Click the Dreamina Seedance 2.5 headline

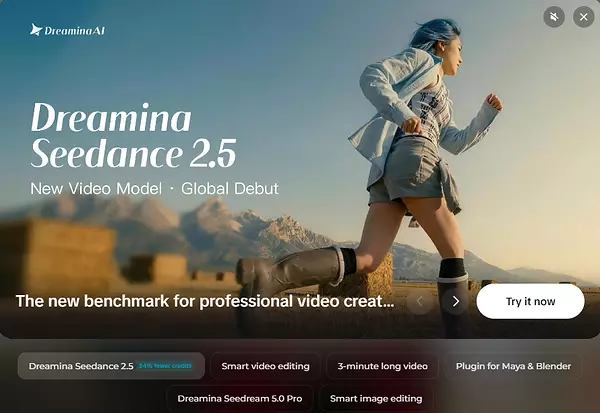[x=133, y=135]
